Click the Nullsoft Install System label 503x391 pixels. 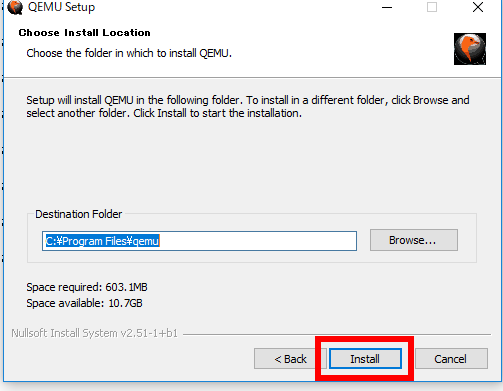pyautogui.click(x=95, y=333)
